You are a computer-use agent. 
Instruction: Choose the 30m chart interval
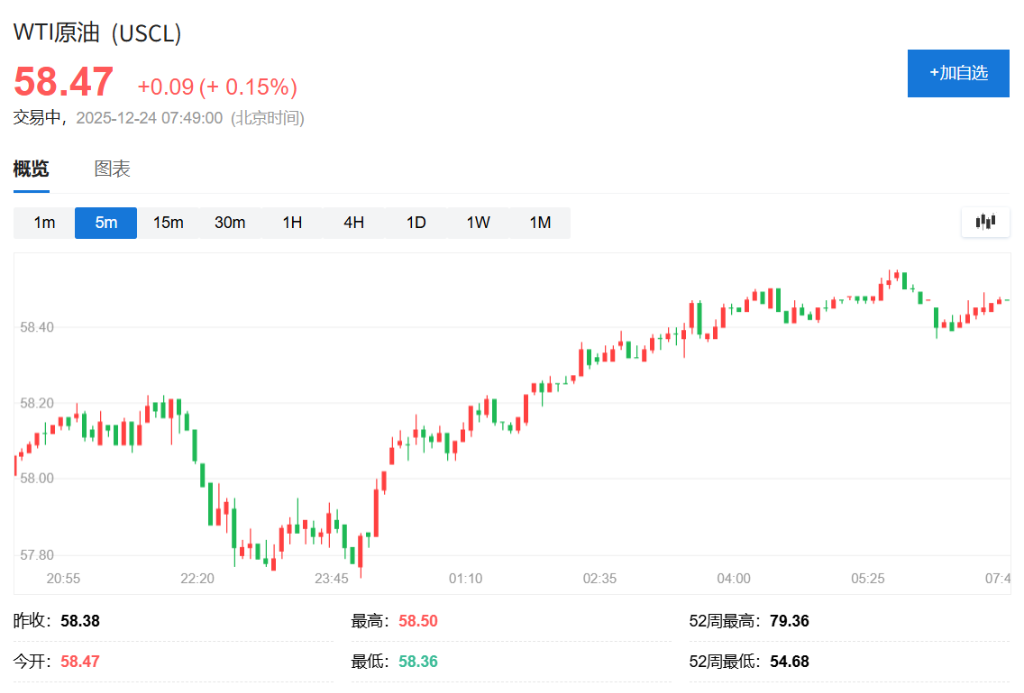(x=230, y=222)
